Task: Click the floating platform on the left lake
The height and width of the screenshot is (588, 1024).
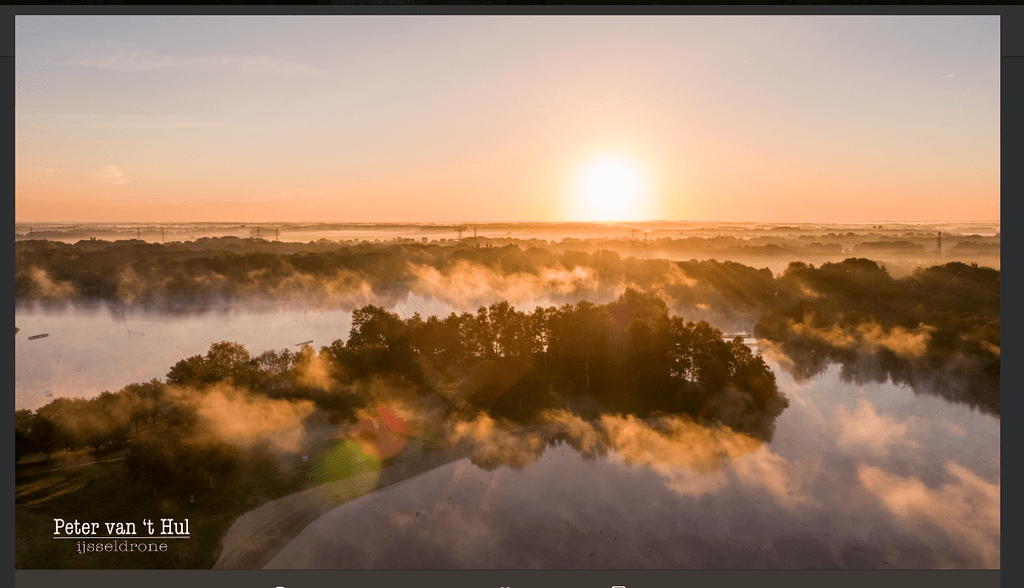Action: click(39, 336)
